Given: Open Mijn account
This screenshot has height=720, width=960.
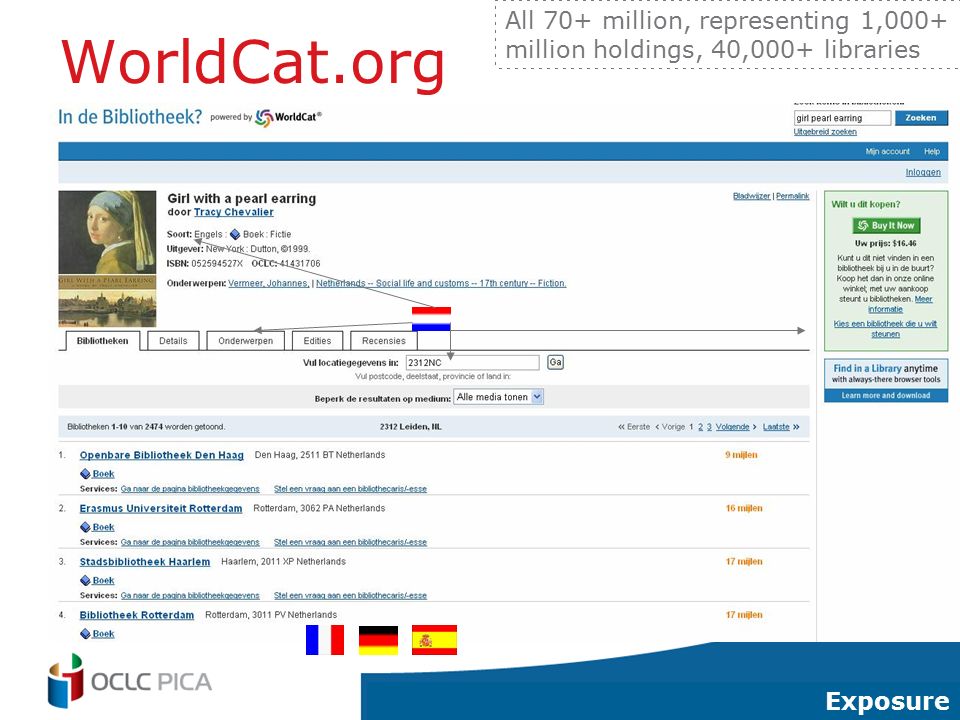Looking at the screenshot, I should point(888,152).
